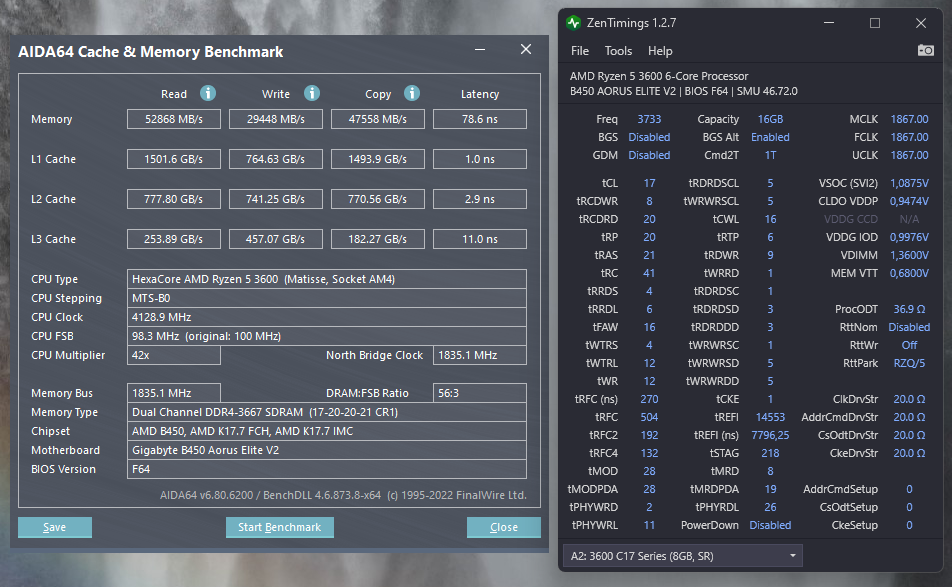Open the Help menu in ZenTimings

tap(660, 51)
